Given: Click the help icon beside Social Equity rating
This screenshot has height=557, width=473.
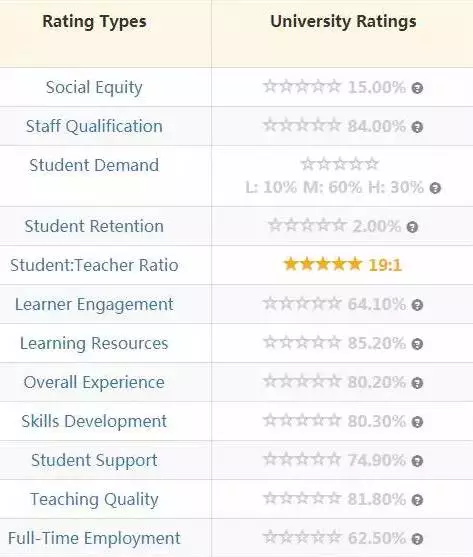Looking at the screenshot, I should click(417, 88).
